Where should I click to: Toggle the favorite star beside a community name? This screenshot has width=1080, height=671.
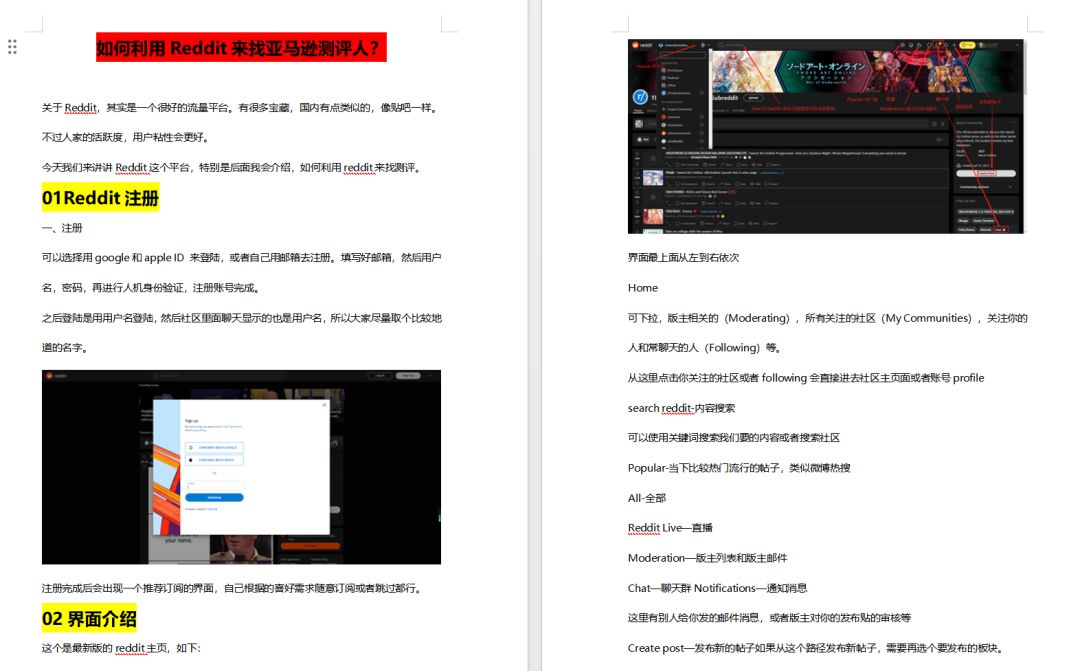click(700, 115)
